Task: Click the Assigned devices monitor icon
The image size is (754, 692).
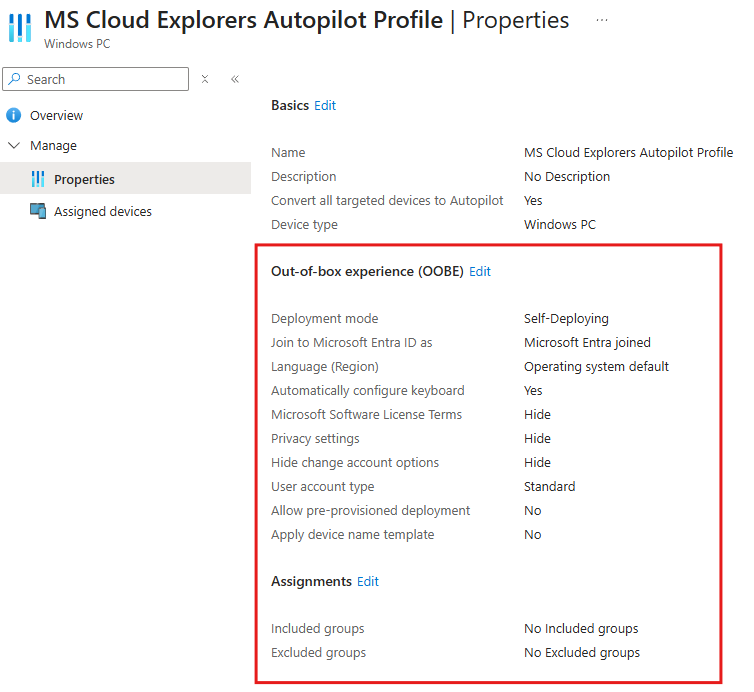Action: [38, 212]
